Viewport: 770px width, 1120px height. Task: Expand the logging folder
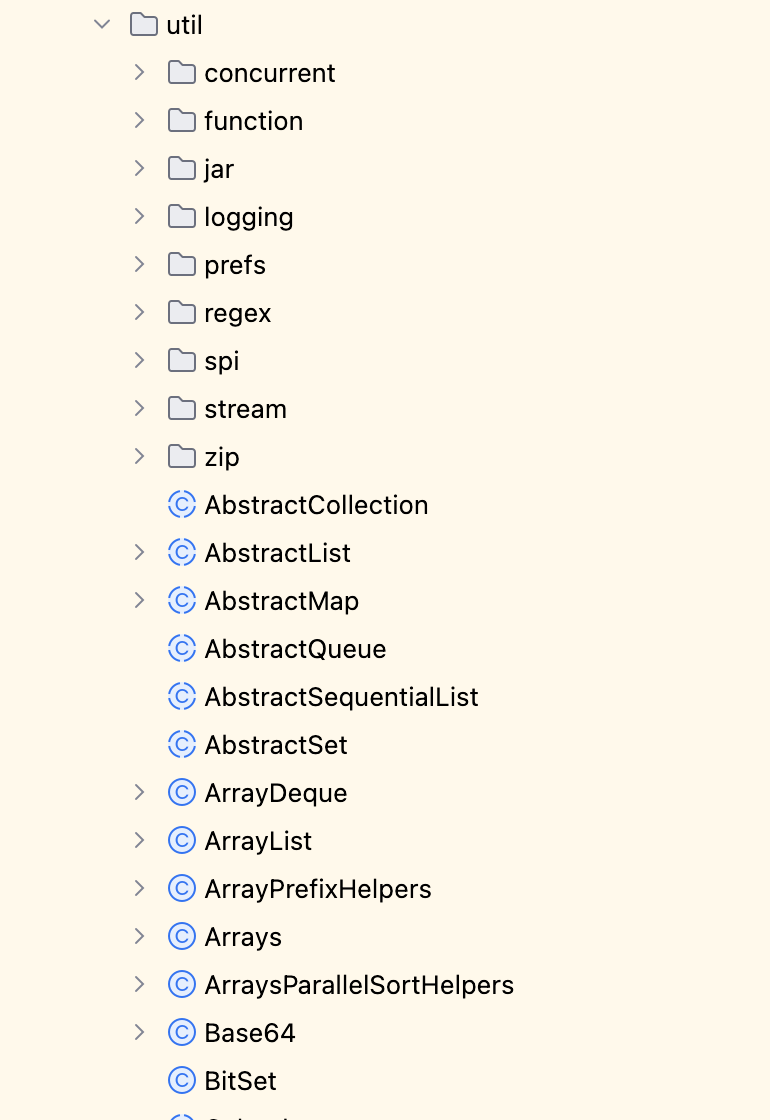pyautogui.click(x=139, y=217)
